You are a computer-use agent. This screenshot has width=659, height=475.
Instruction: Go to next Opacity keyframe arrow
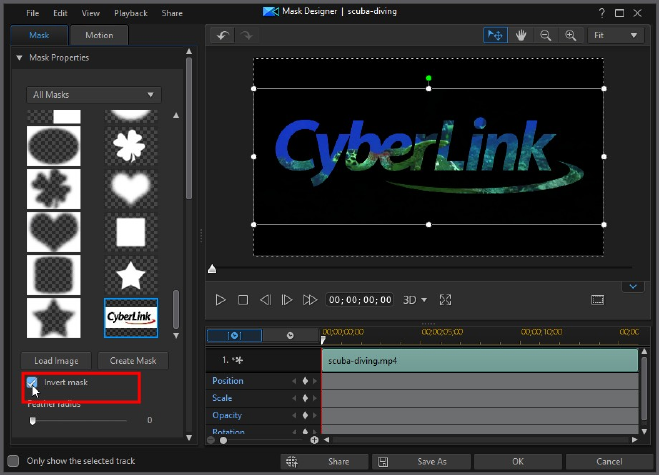tap(314, 415)
